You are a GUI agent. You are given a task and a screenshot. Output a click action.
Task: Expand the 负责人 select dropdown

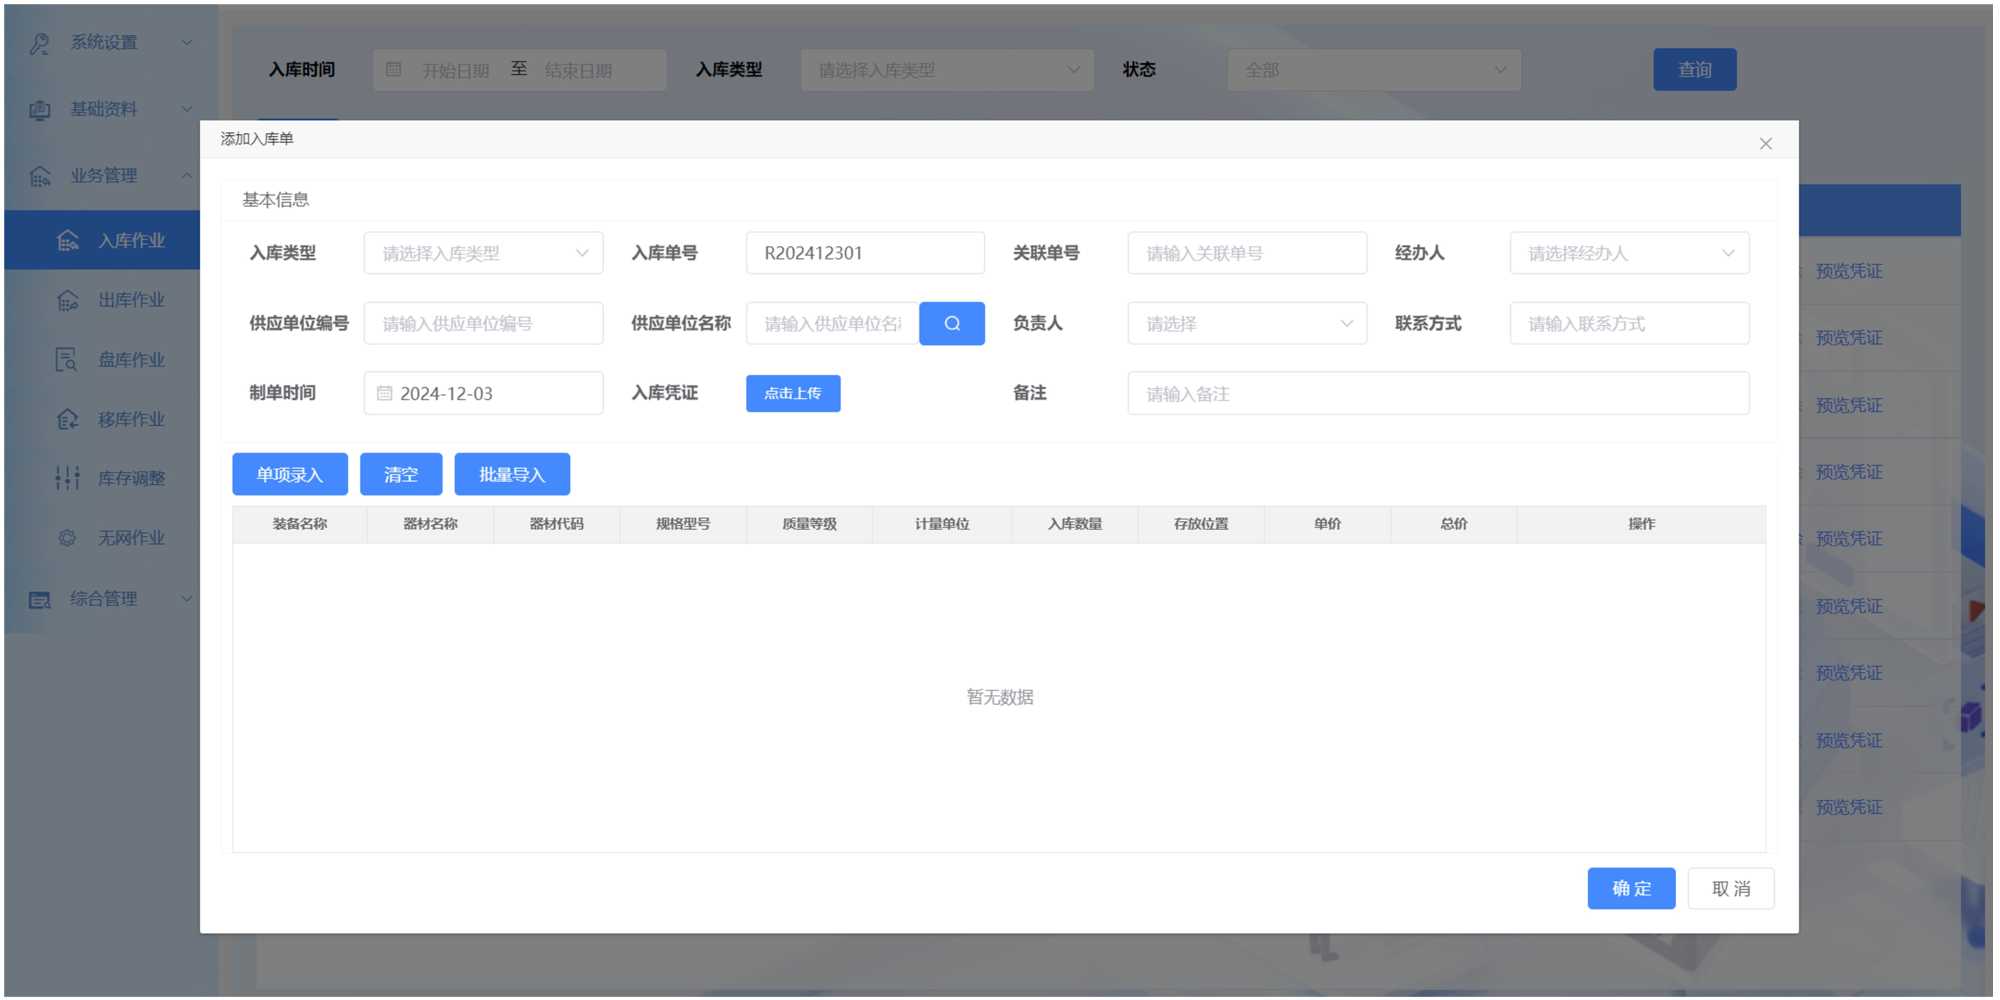pos(1246,324)
